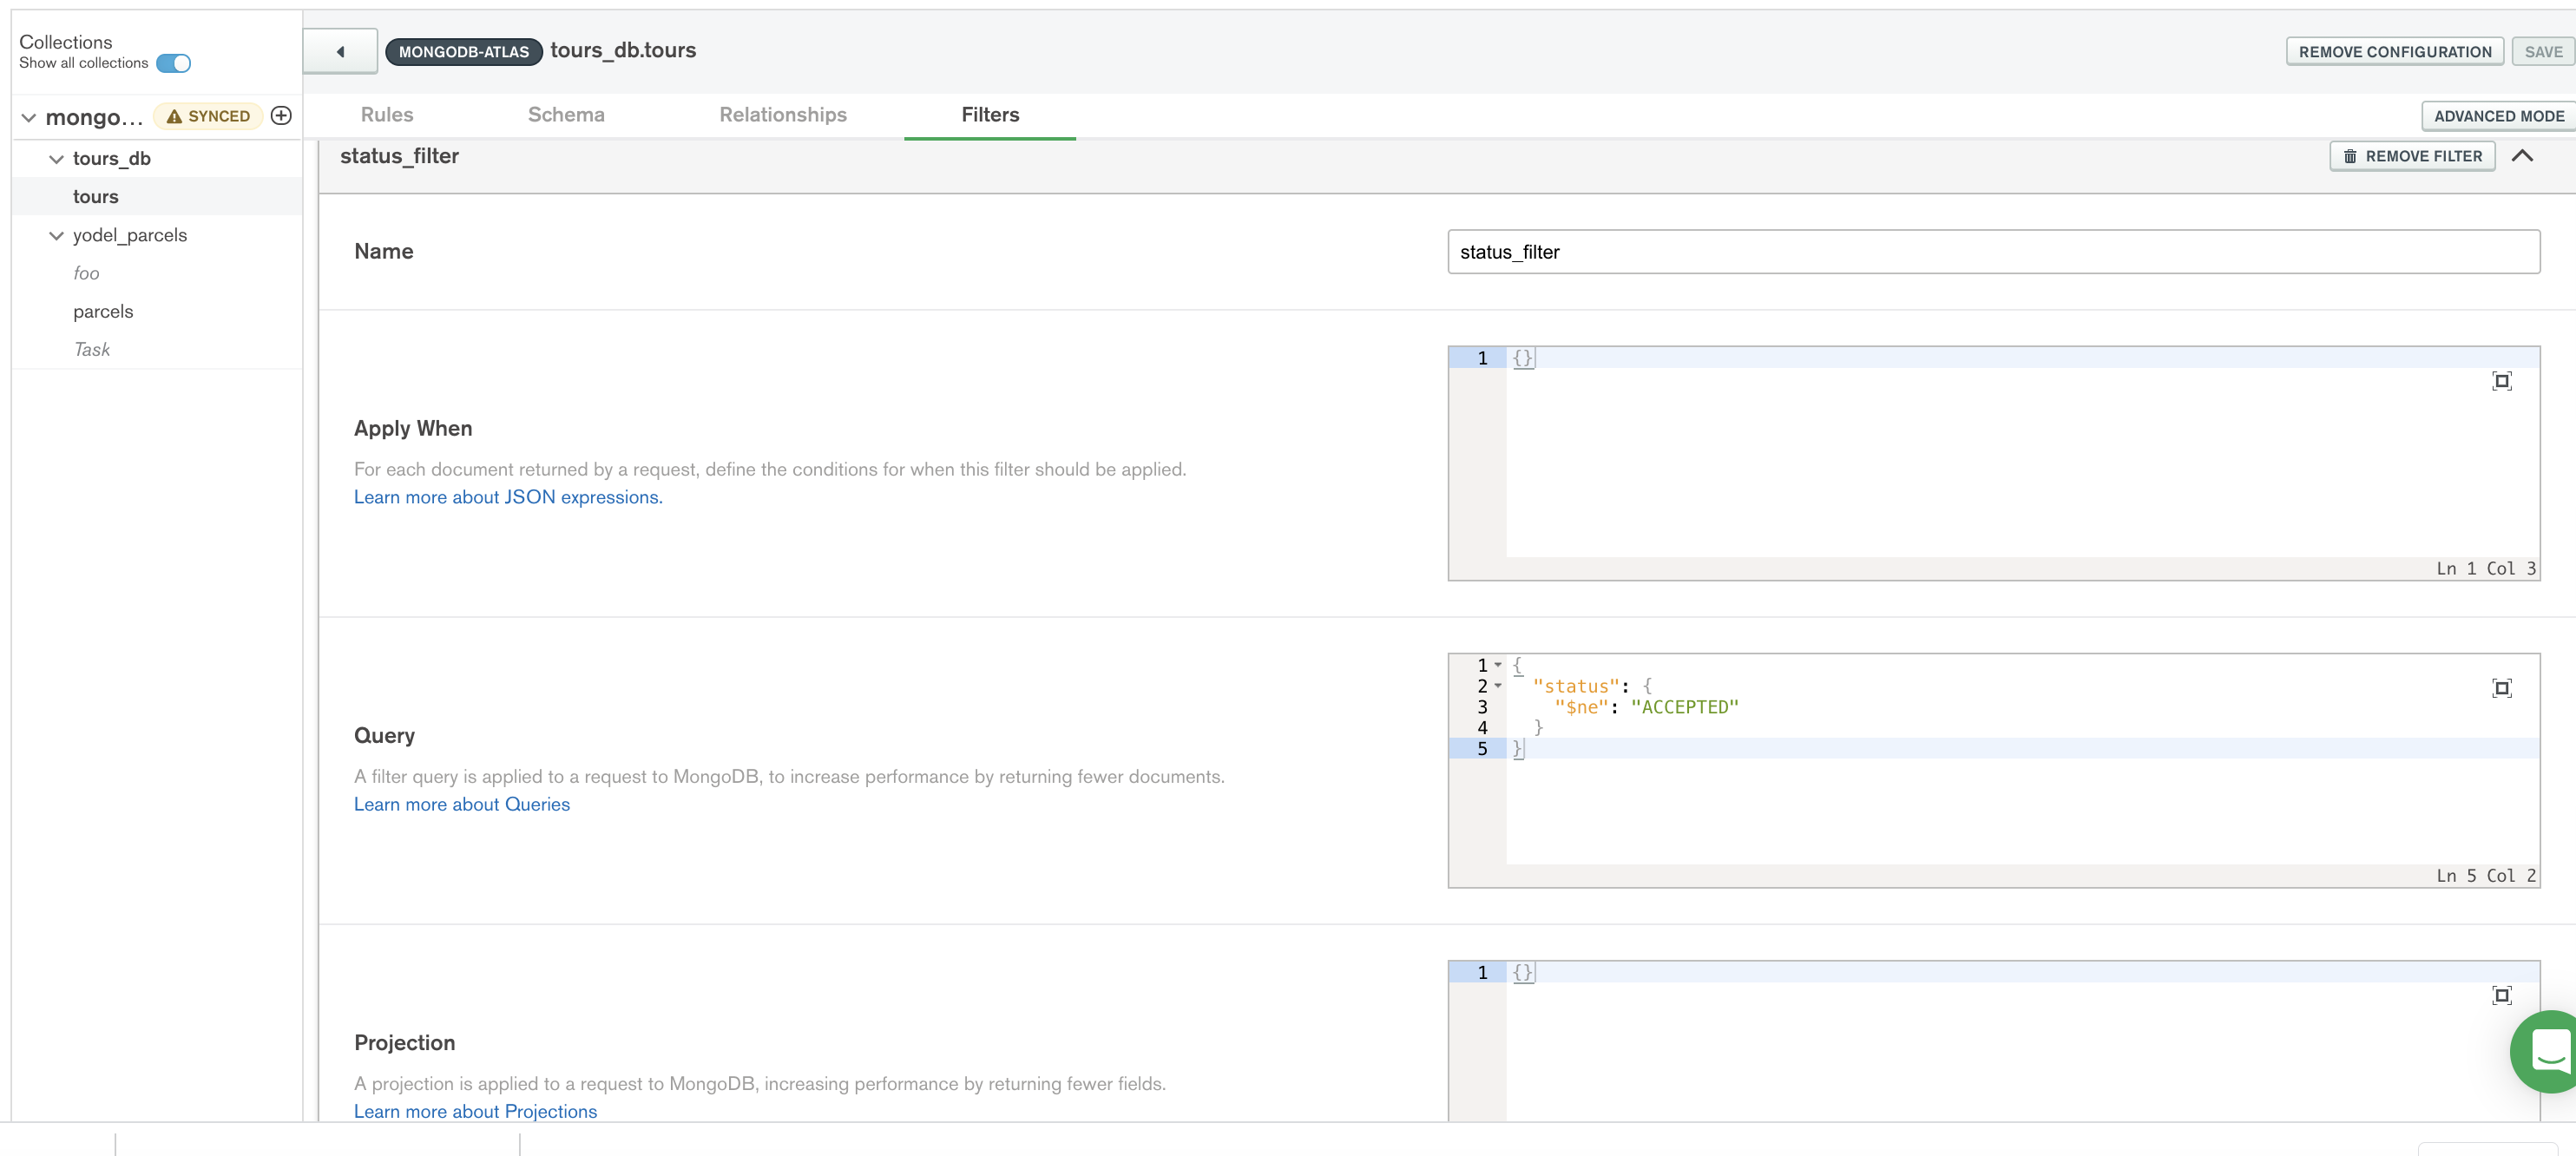The height and width of the screenshot is (1156, 2576).
Task: Click the Advanced Mode button
Action: [2498, 116]
